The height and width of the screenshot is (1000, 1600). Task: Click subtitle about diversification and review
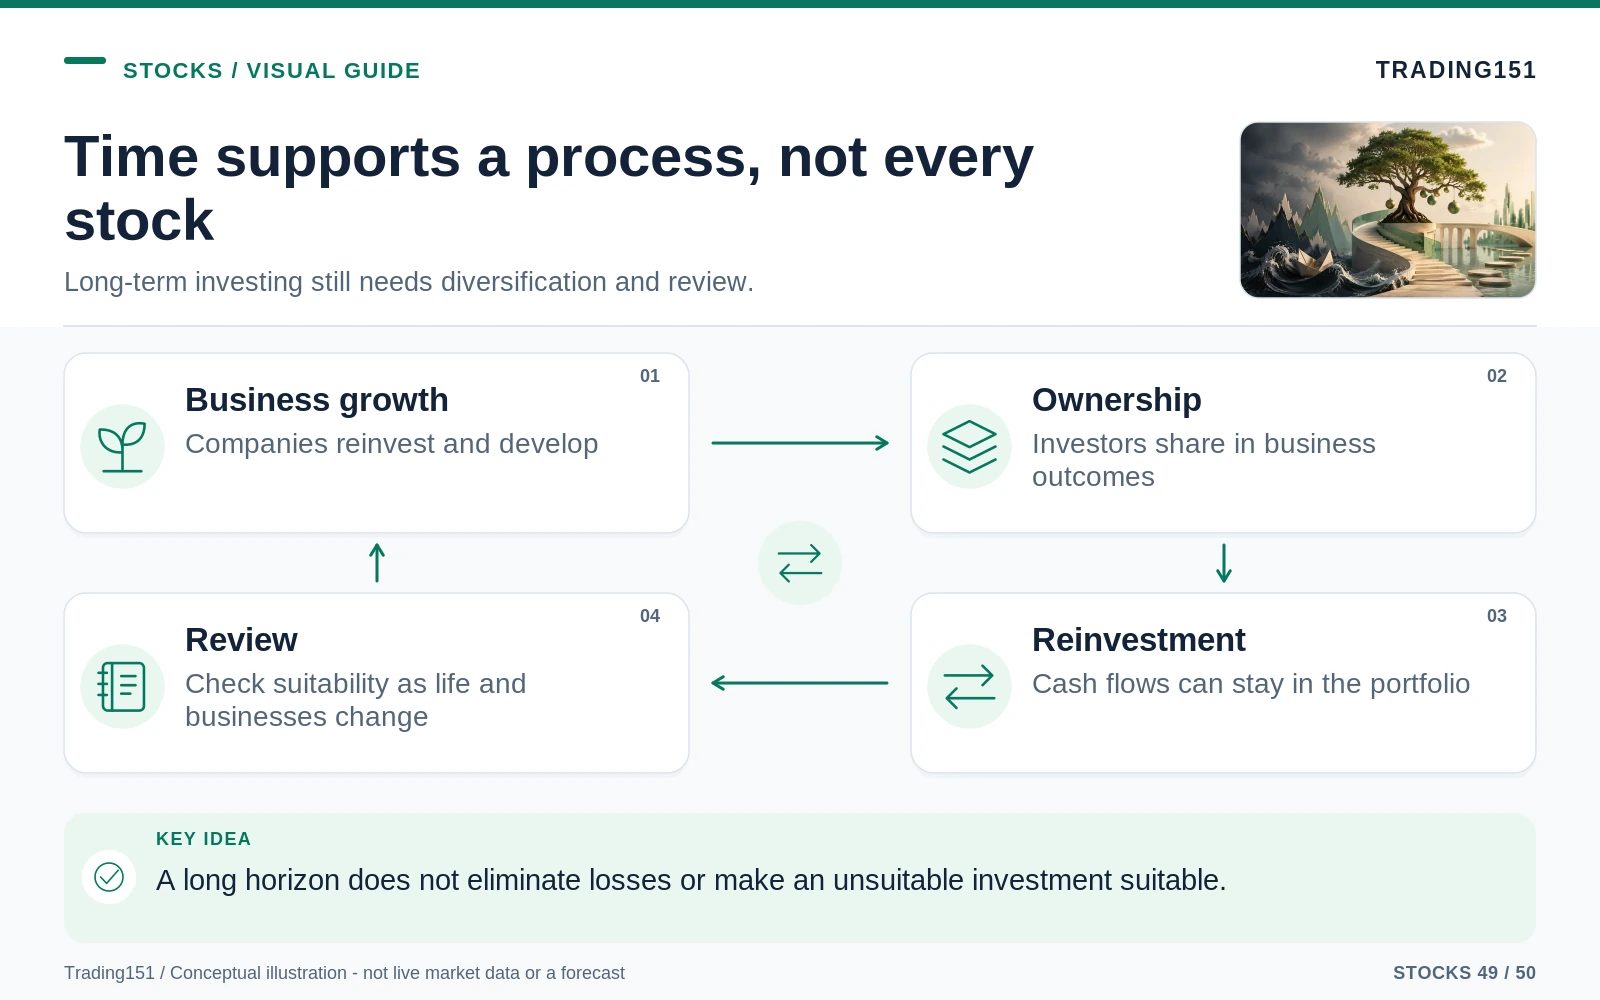pyautogui.click(x=409, y=282)
